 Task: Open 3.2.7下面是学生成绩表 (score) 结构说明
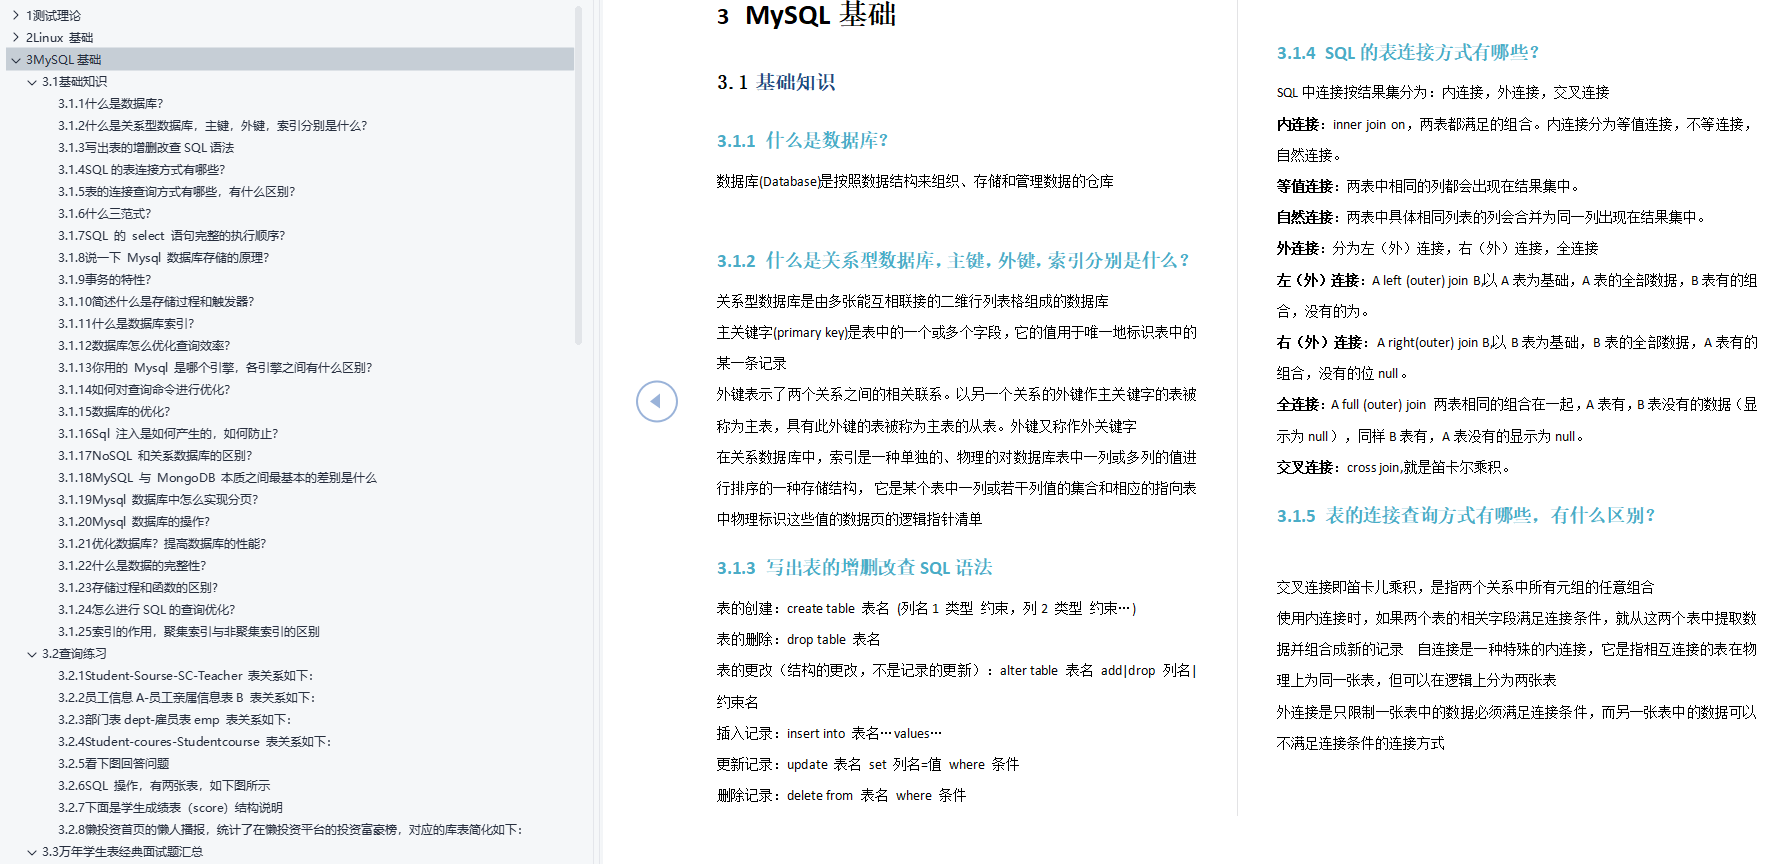point(170,807)
